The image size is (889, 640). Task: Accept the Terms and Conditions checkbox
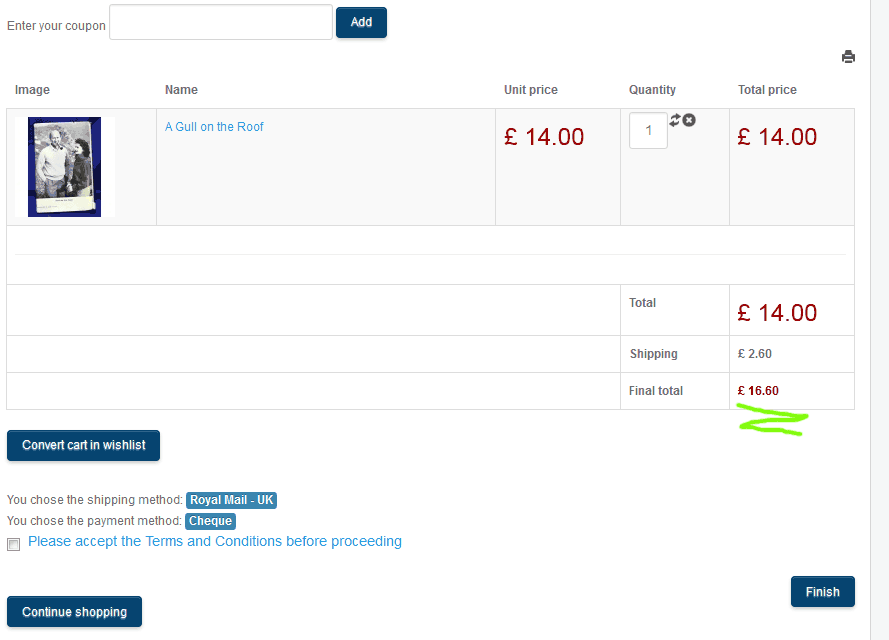pyautogui.click(x=13, y=544)
